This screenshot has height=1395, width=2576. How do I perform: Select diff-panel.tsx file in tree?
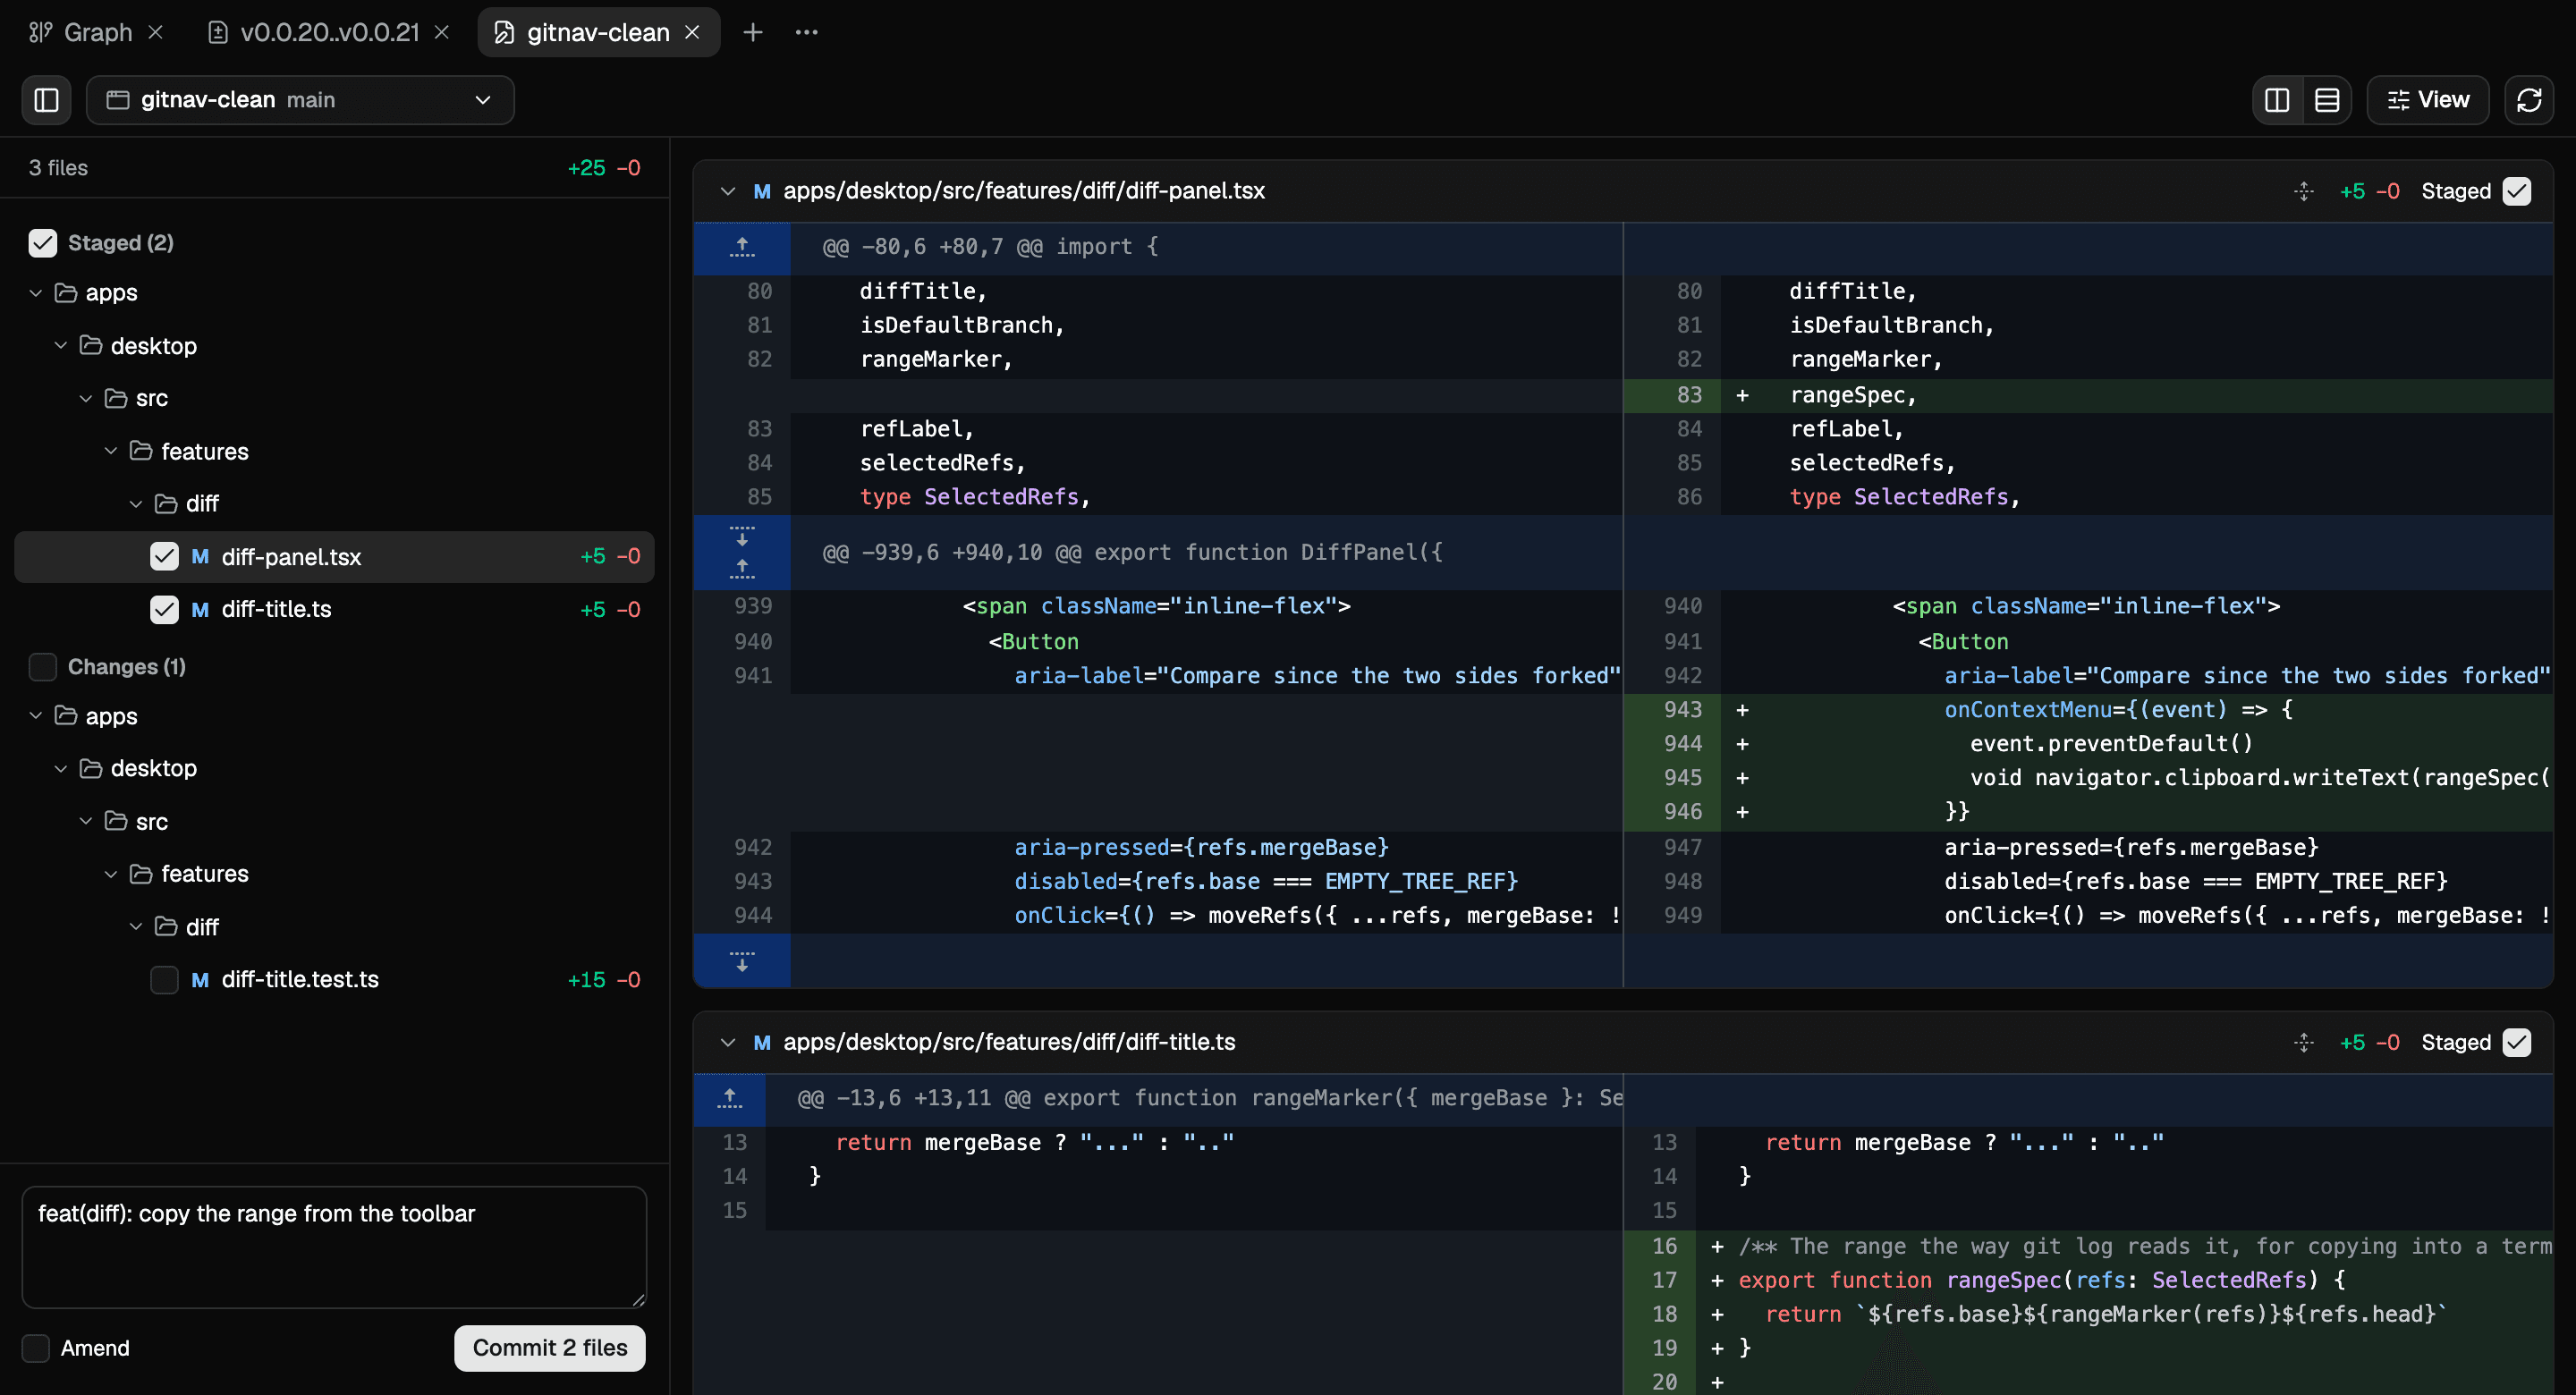pyautogui.click(x=334, y=557)
